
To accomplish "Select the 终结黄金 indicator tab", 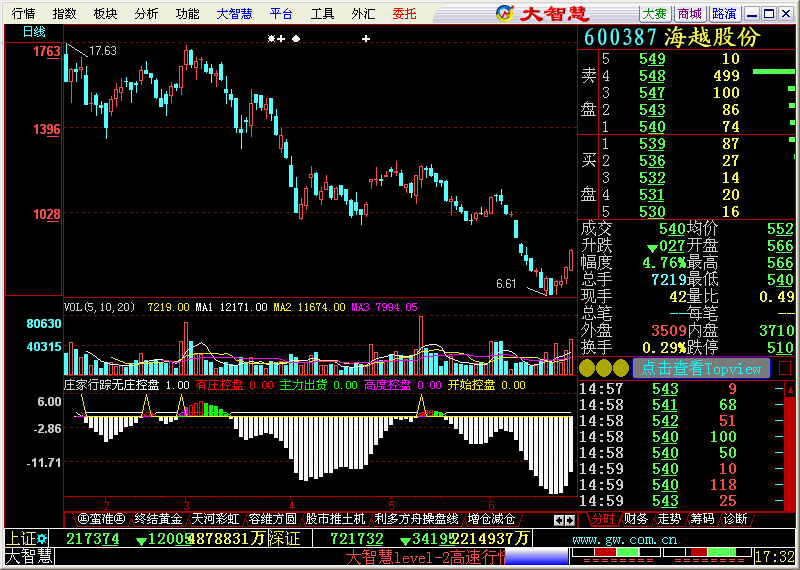I will pyautogui.click(x=158, y=519).
